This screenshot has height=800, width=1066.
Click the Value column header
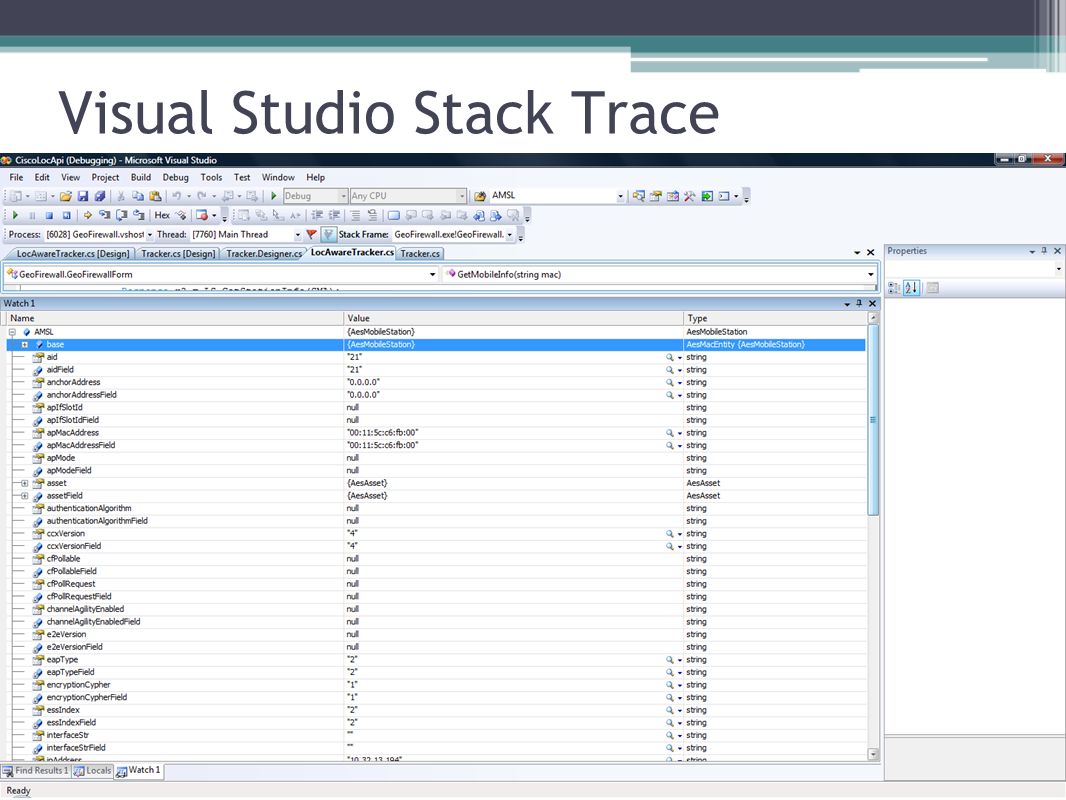pos(513,318)
